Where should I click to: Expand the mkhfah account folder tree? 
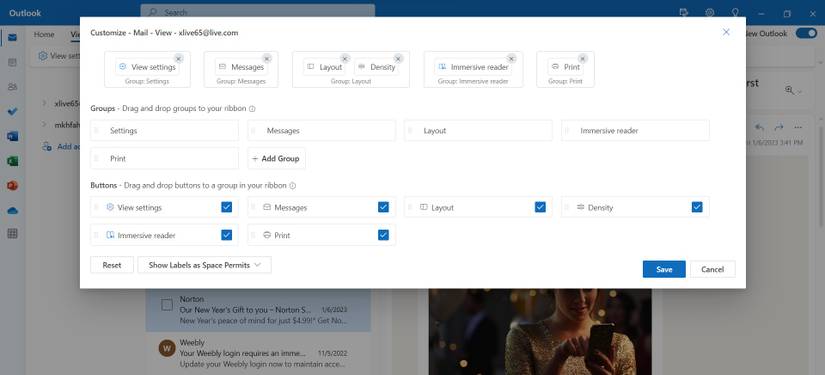(x=45, y=125)
